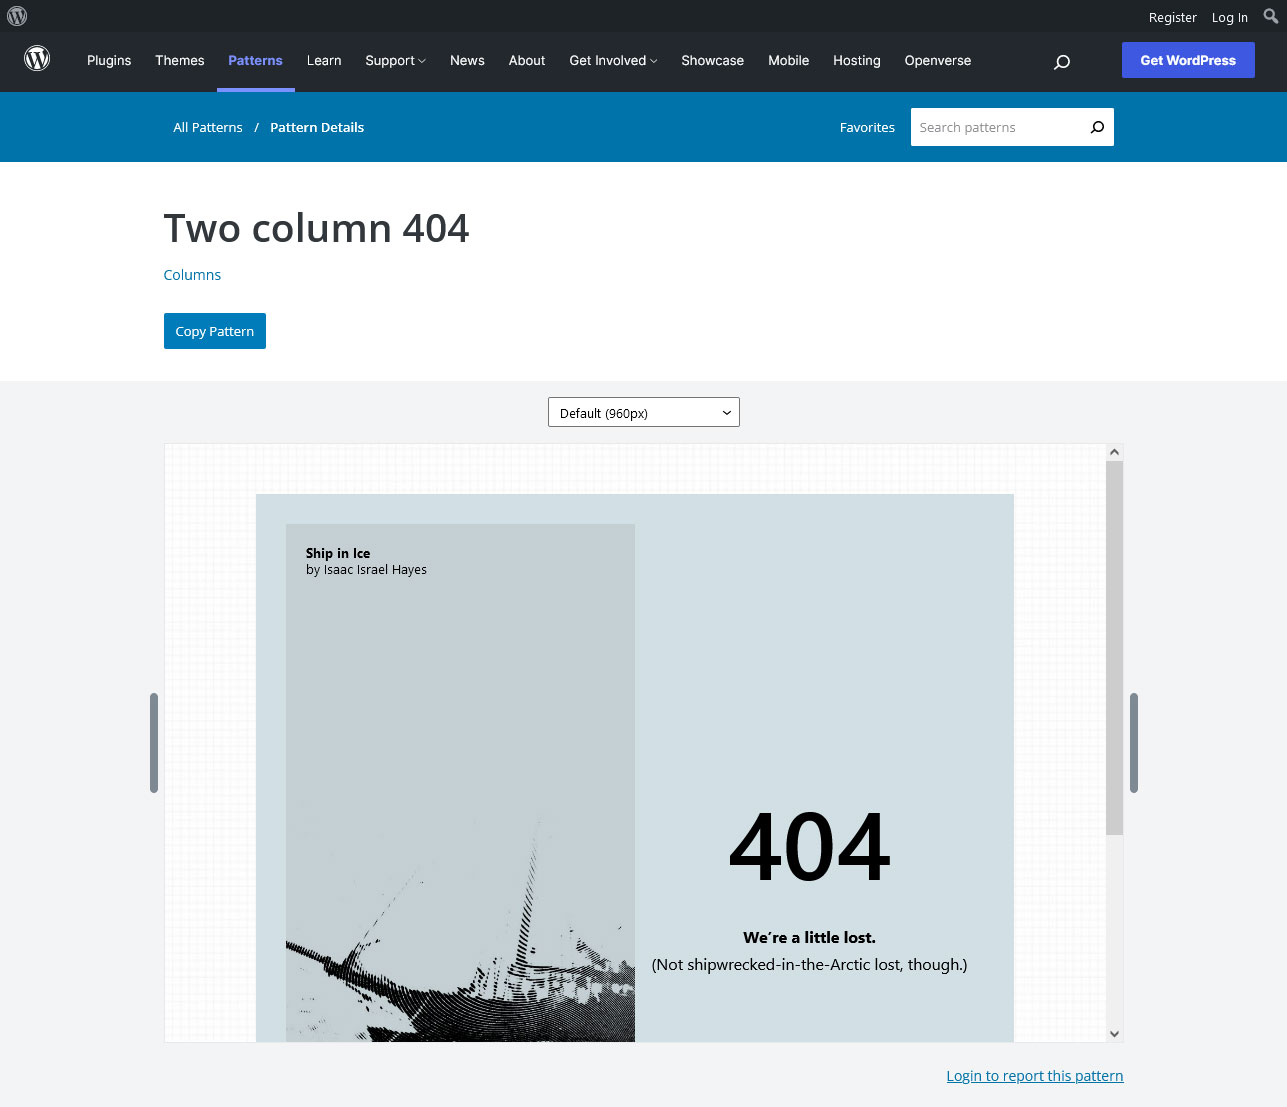Select the Patterns navigation tab

pyautogui.click(x=255, y=60)
